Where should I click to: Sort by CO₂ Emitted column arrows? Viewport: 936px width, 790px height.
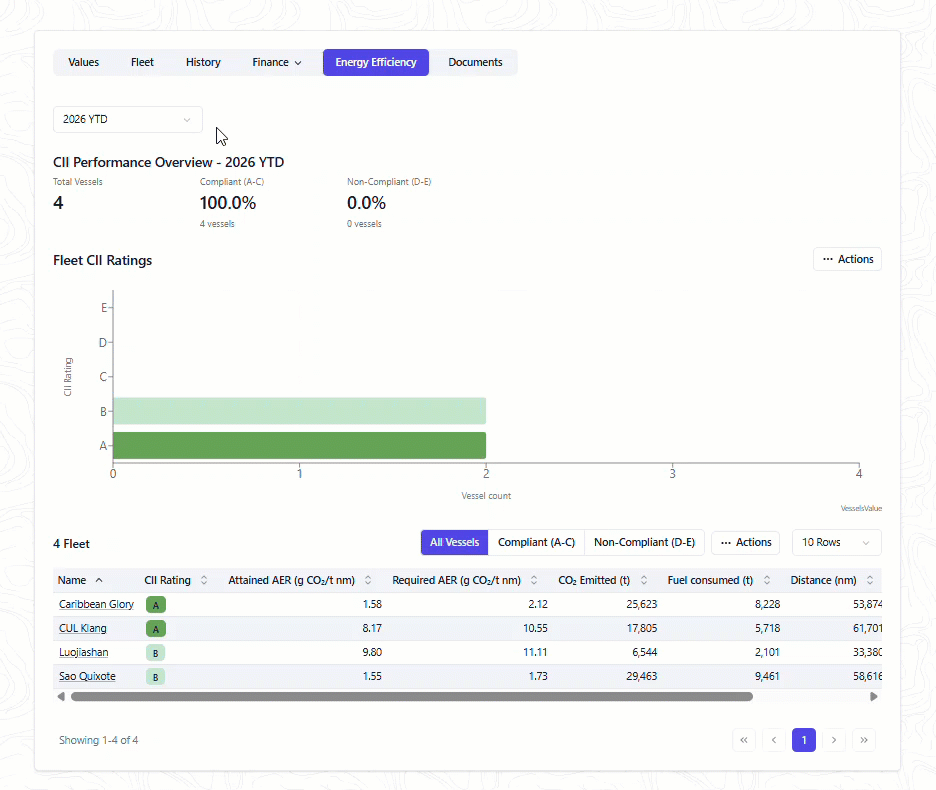click(x=644, y=580)
